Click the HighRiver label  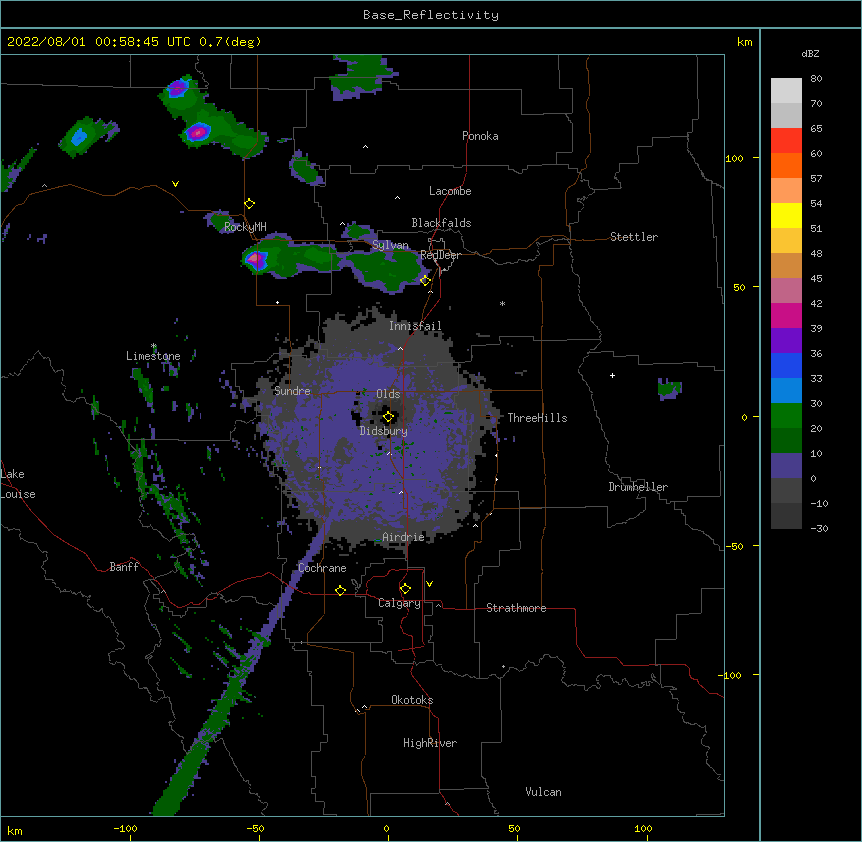pos(430,743)
